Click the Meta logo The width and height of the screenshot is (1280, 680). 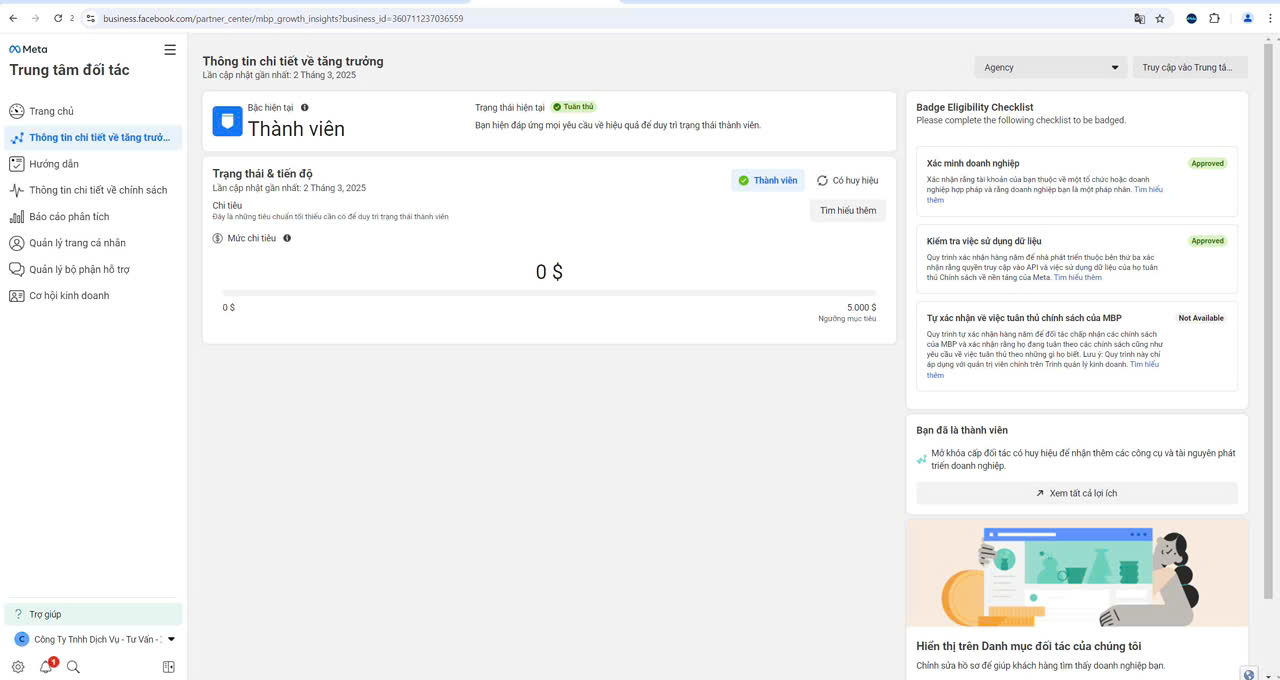[28, 49]
